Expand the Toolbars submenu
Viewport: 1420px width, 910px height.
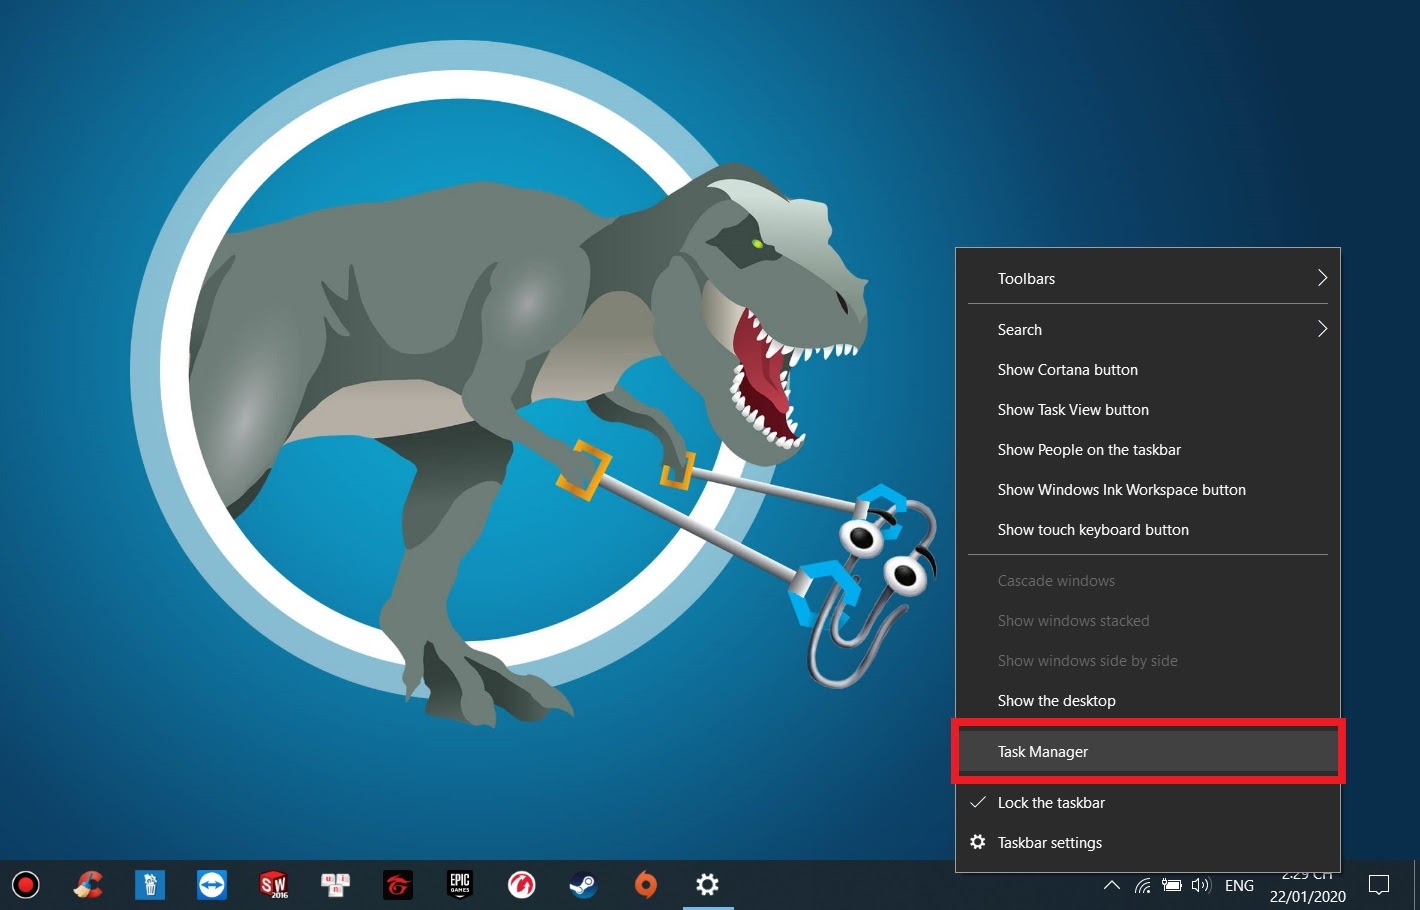pos(1148,279)
